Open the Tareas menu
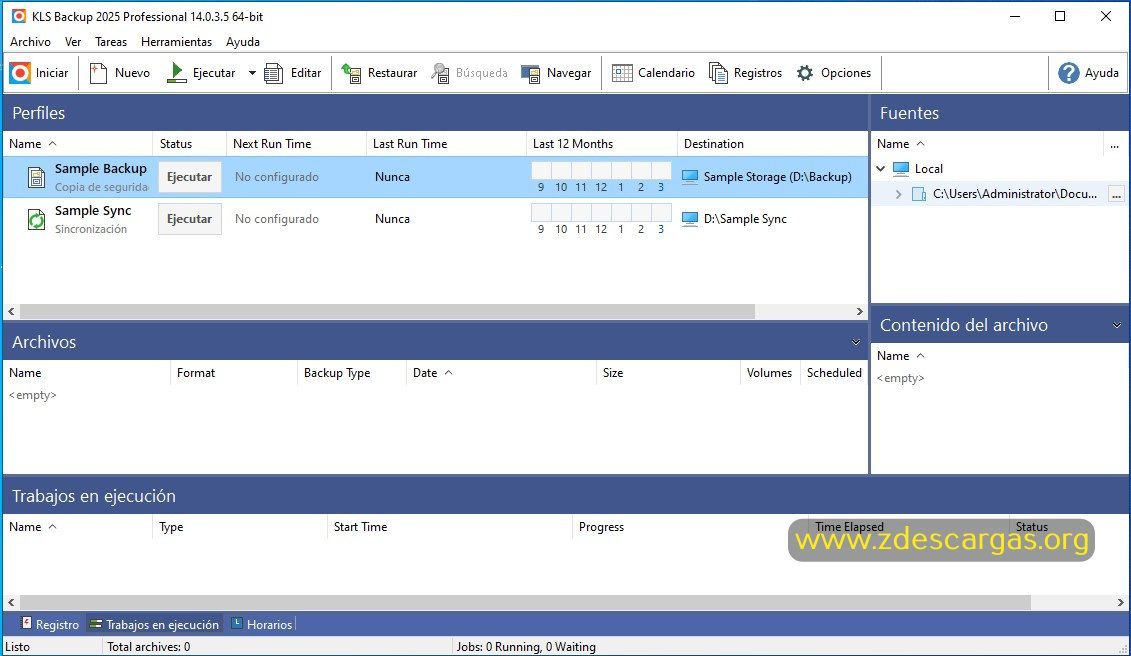 tap(111, 42)
